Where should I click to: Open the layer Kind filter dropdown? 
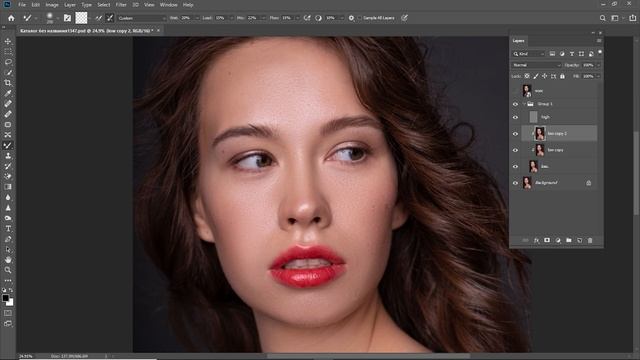point(529,54)
